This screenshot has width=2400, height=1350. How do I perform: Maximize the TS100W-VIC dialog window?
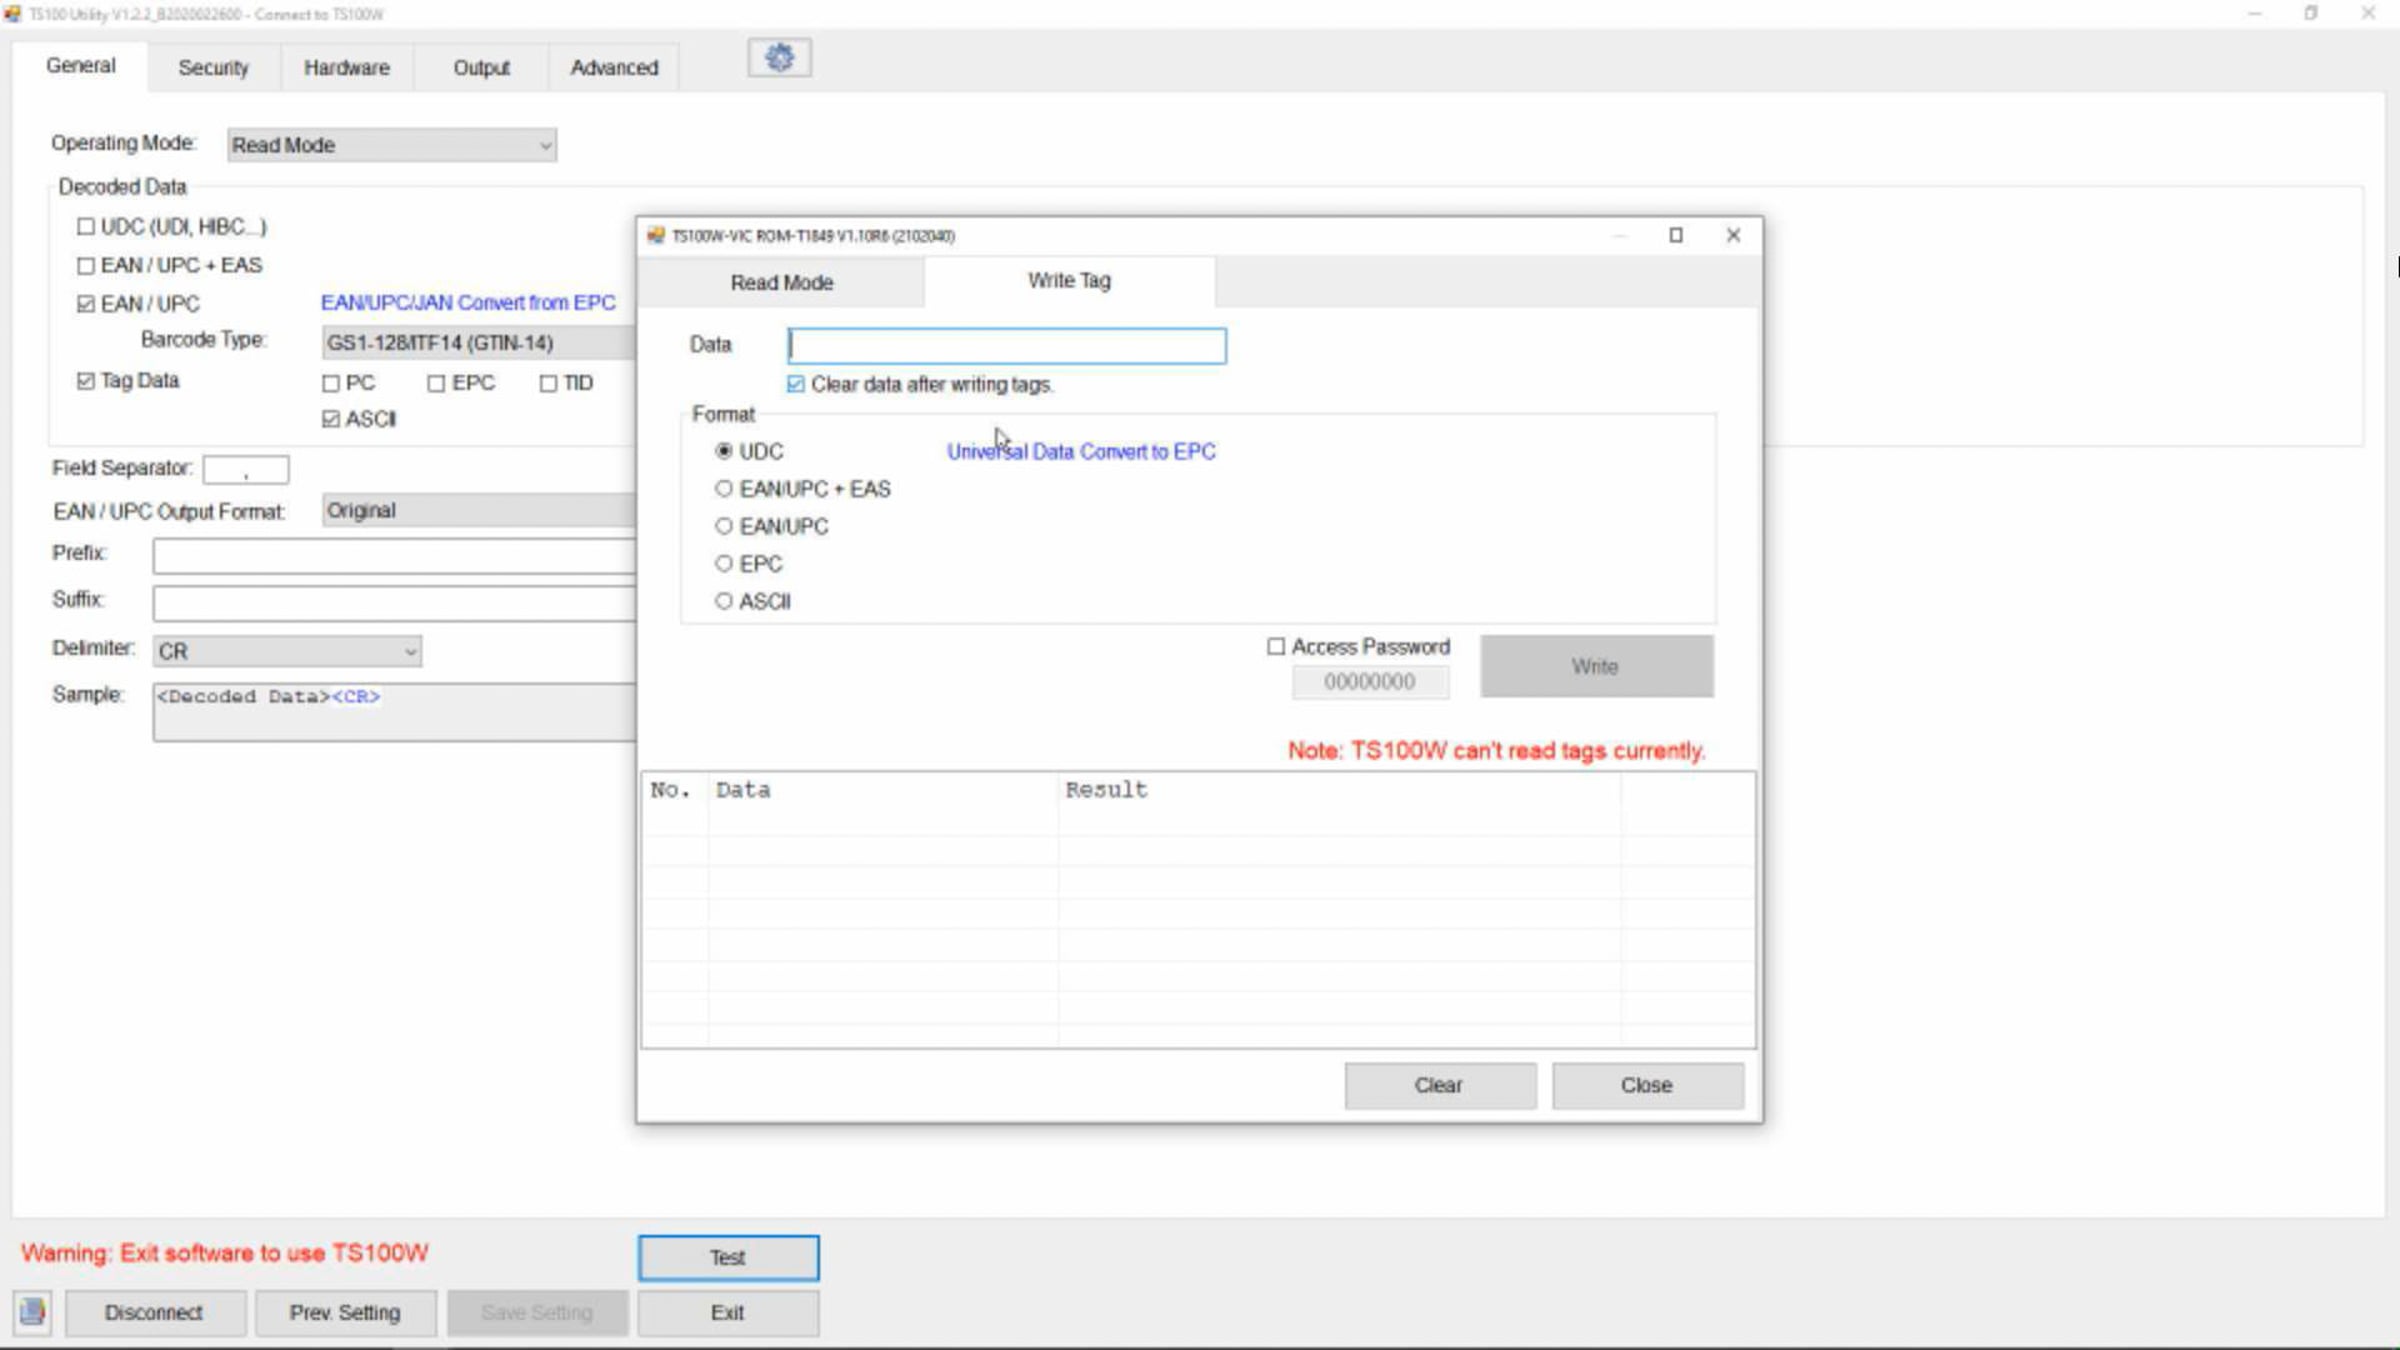(x=1676, y=235)
